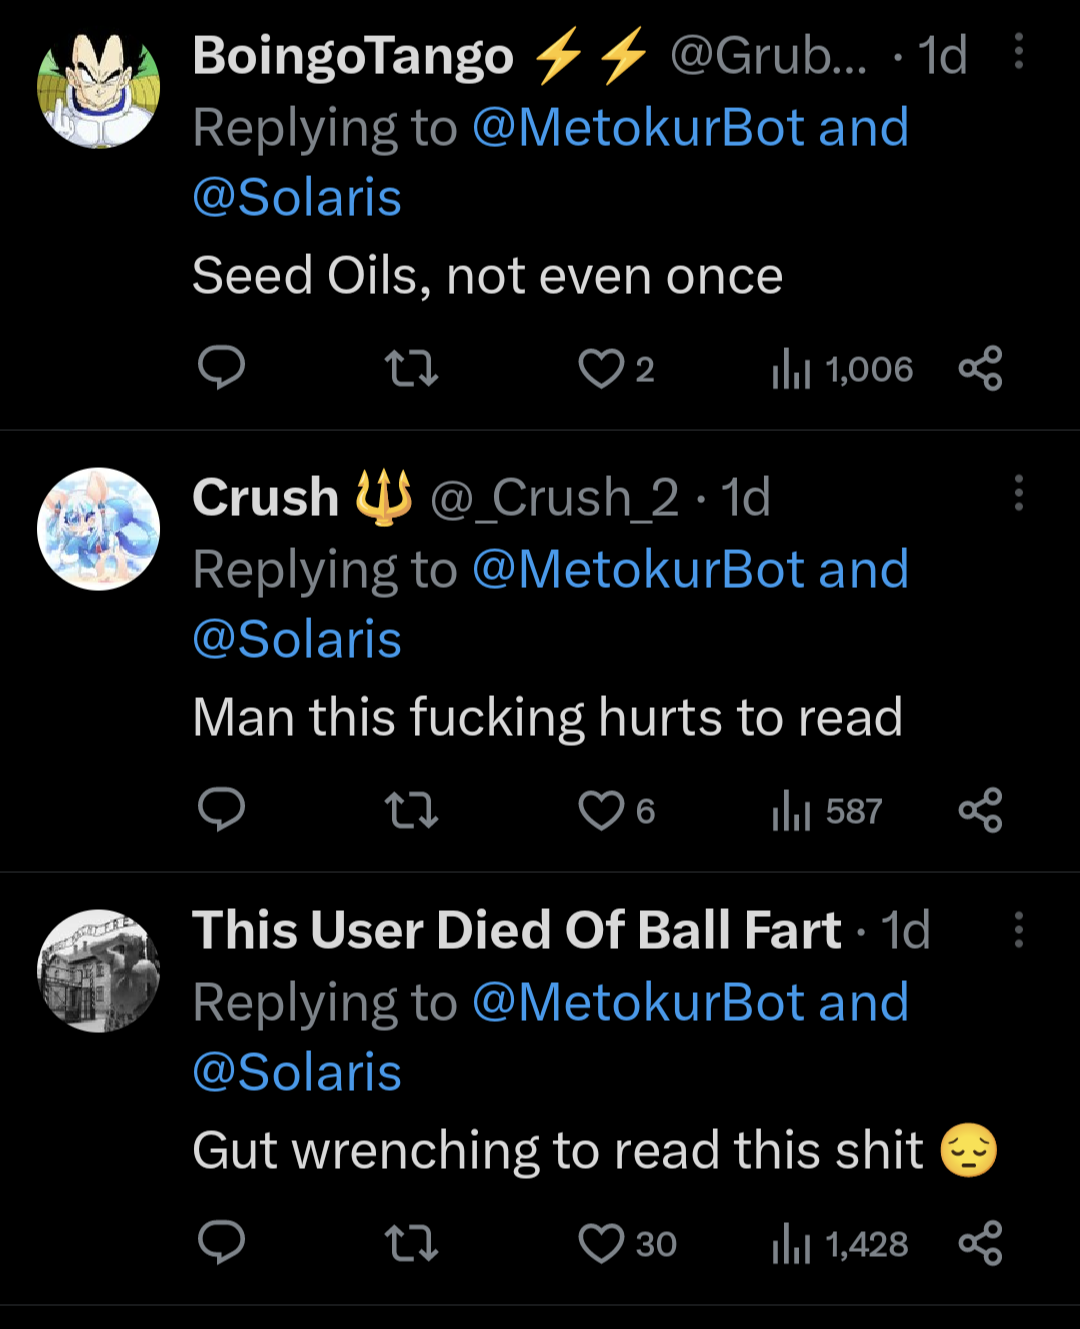1080x1329 pixels.
Task: Reply to BoingoTango's Seed Oils tweet
Action: click(221, 368)
